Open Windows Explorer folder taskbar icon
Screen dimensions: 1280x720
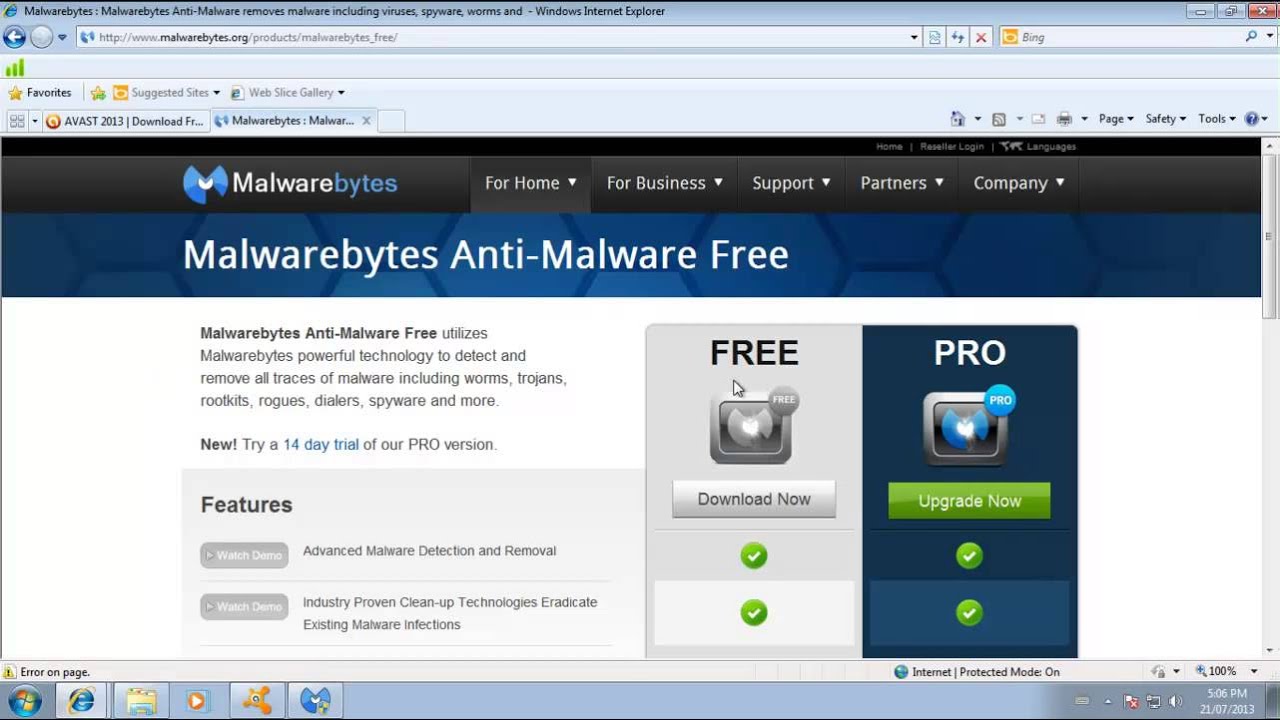140,701
